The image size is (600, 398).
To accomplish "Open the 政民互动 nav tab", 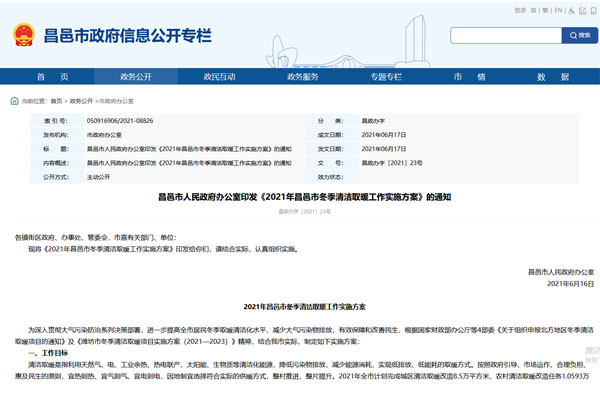I will [219, 77].
